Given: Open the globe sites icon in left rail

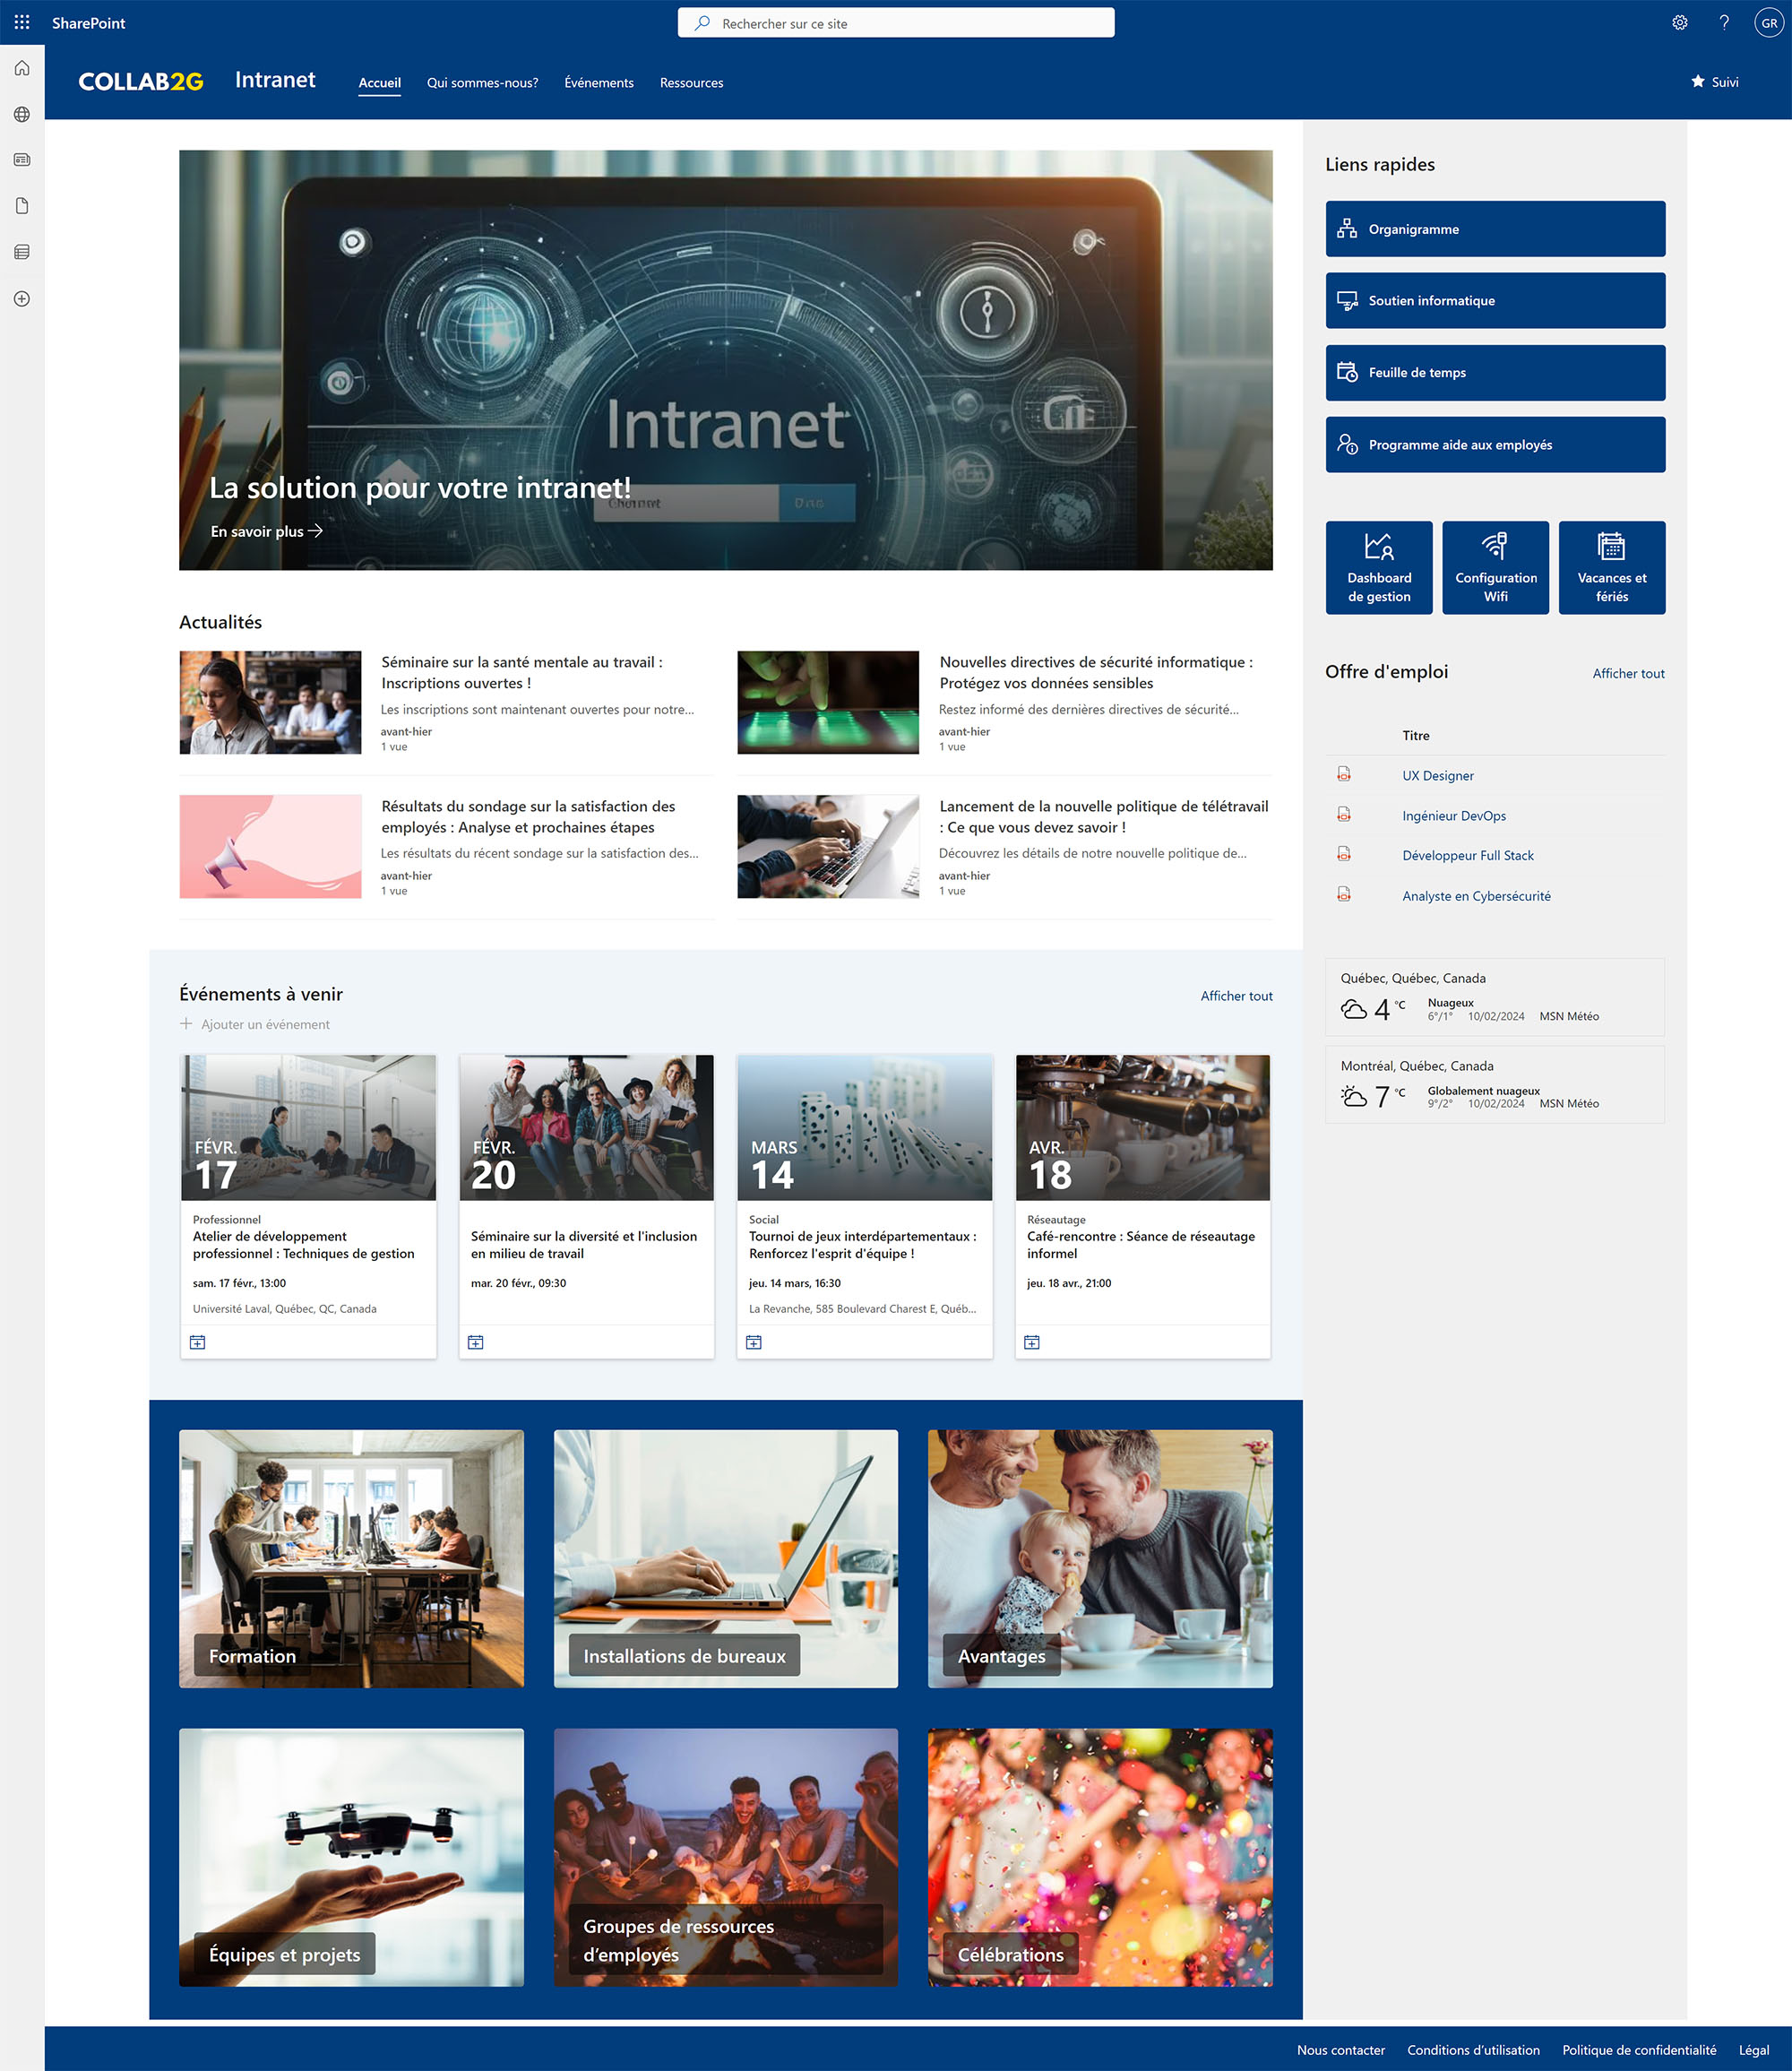Looking at the screenshot, I should (x=22, y=114).
